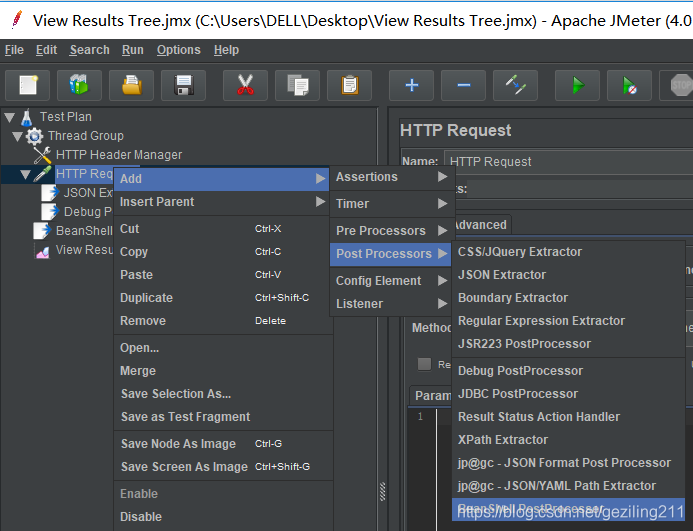The width and height of the screenshot is (693, 531).
Task: Click the Stop test icon
Action: 678,85
